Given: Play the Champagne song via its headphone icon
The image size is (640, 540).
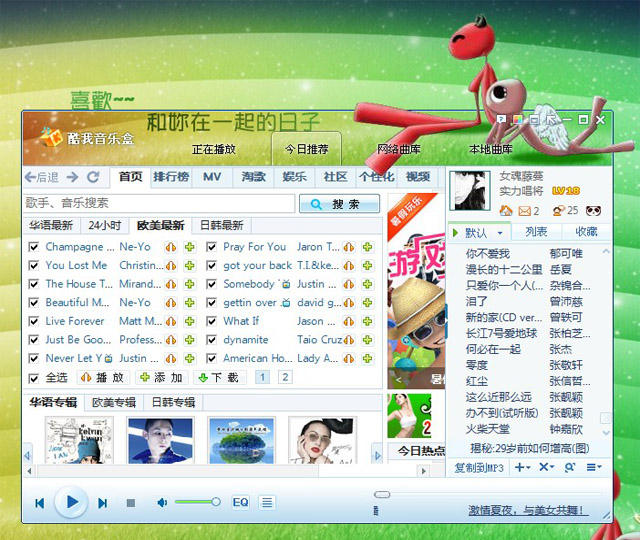Looking at the screenshot, I should pyautogui.click(x=171, y=247).
